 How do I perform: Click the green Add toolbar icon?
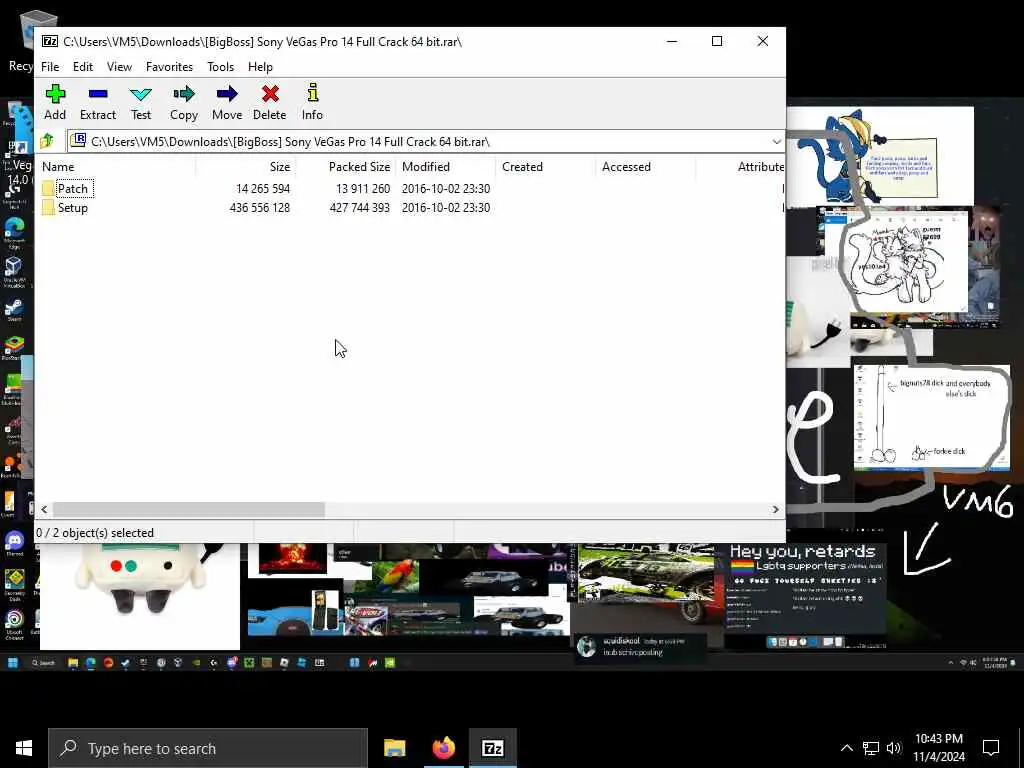tap(56, 94)
